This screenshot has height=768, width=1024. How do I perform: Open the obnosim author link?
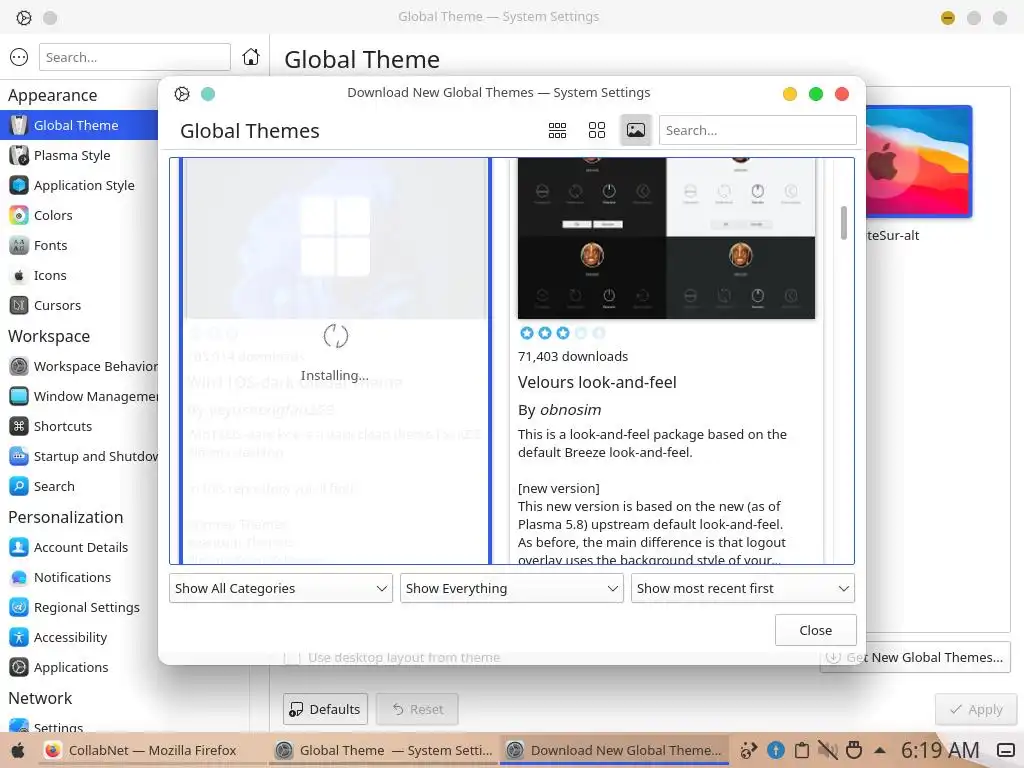[x=571, y=410]
